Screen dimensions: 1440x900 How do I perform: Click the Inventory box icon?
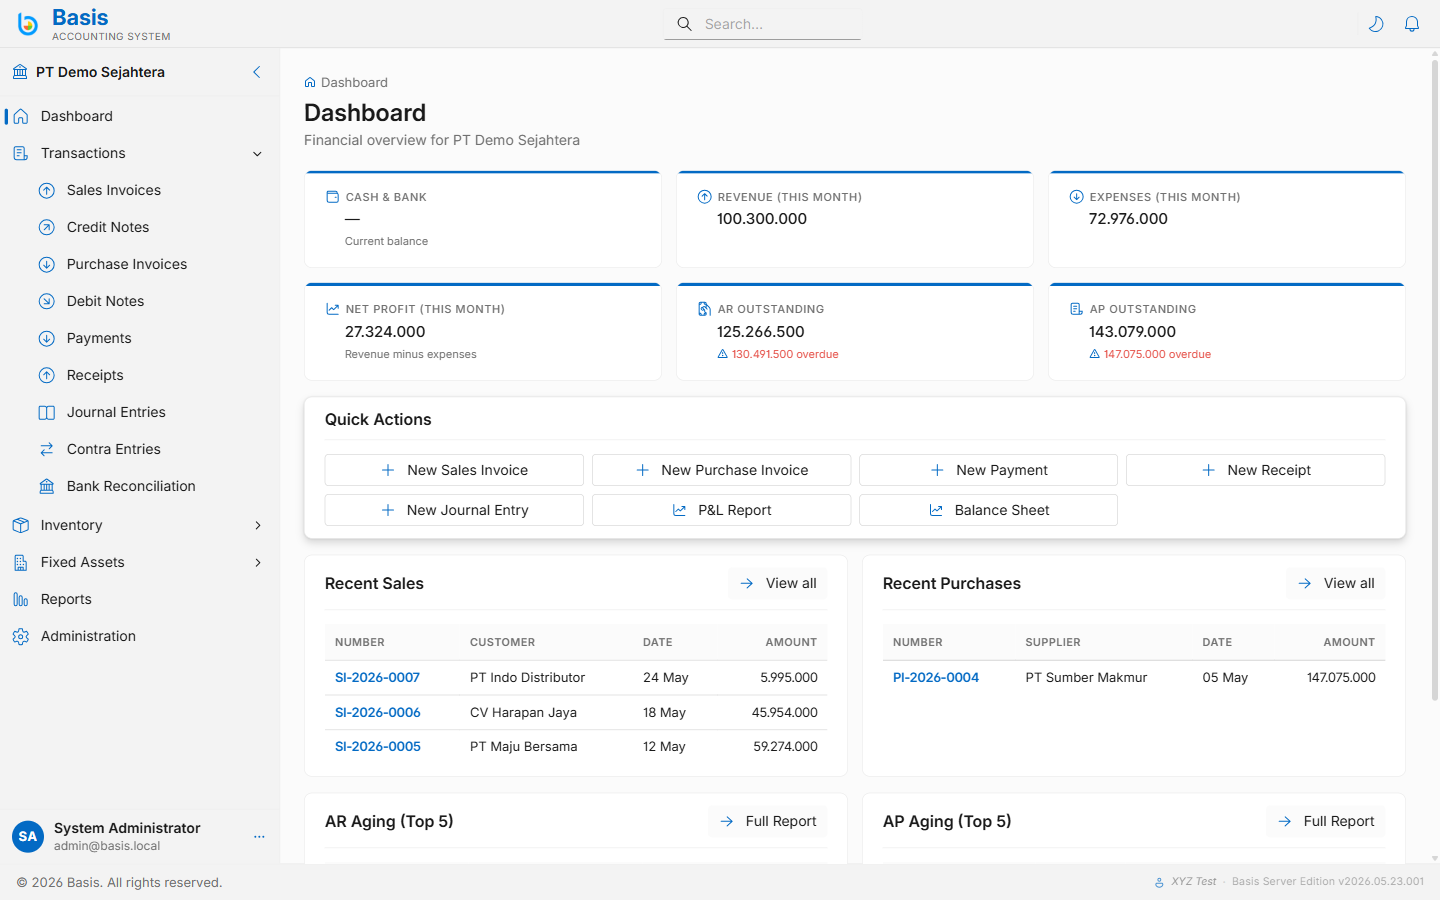click(x=21, y=525)
